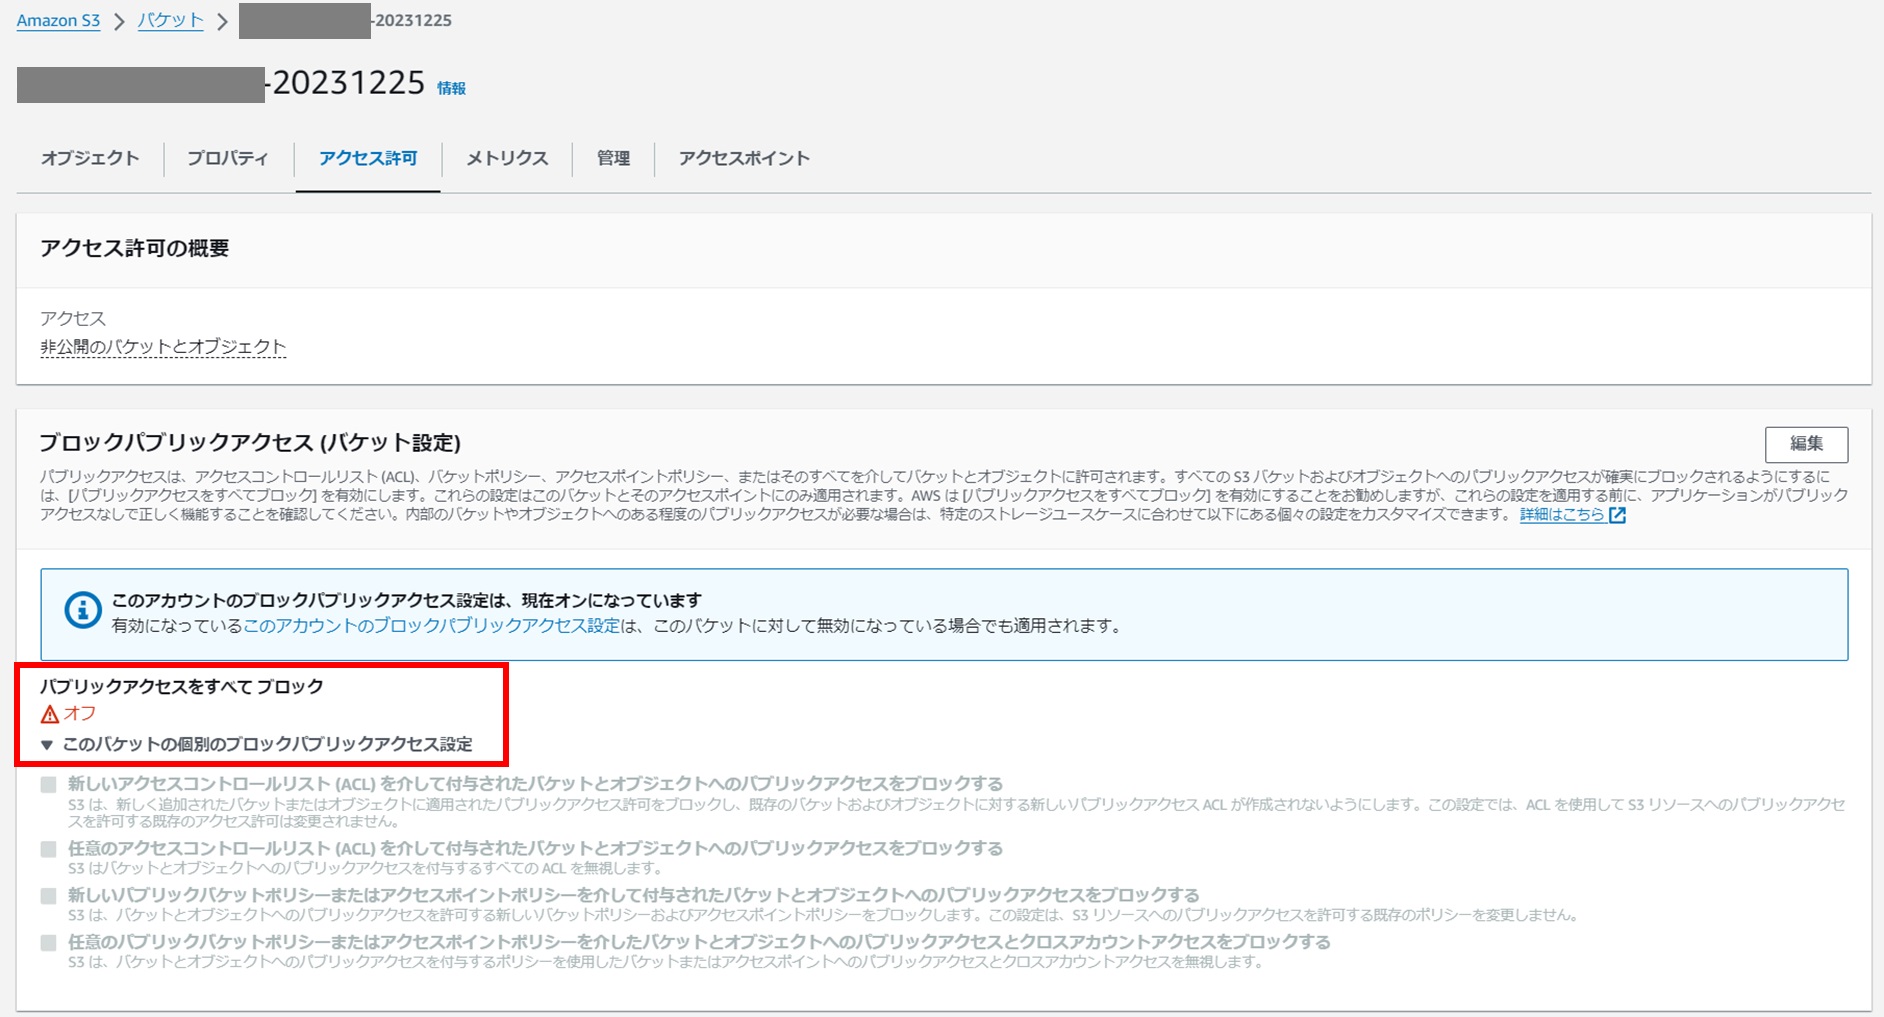Image resolution: width=1884 pixels, height=1017 pixels.
Task: Click the dotted 非公開のバケットとオブジェクト text
Action: point(162,347)
